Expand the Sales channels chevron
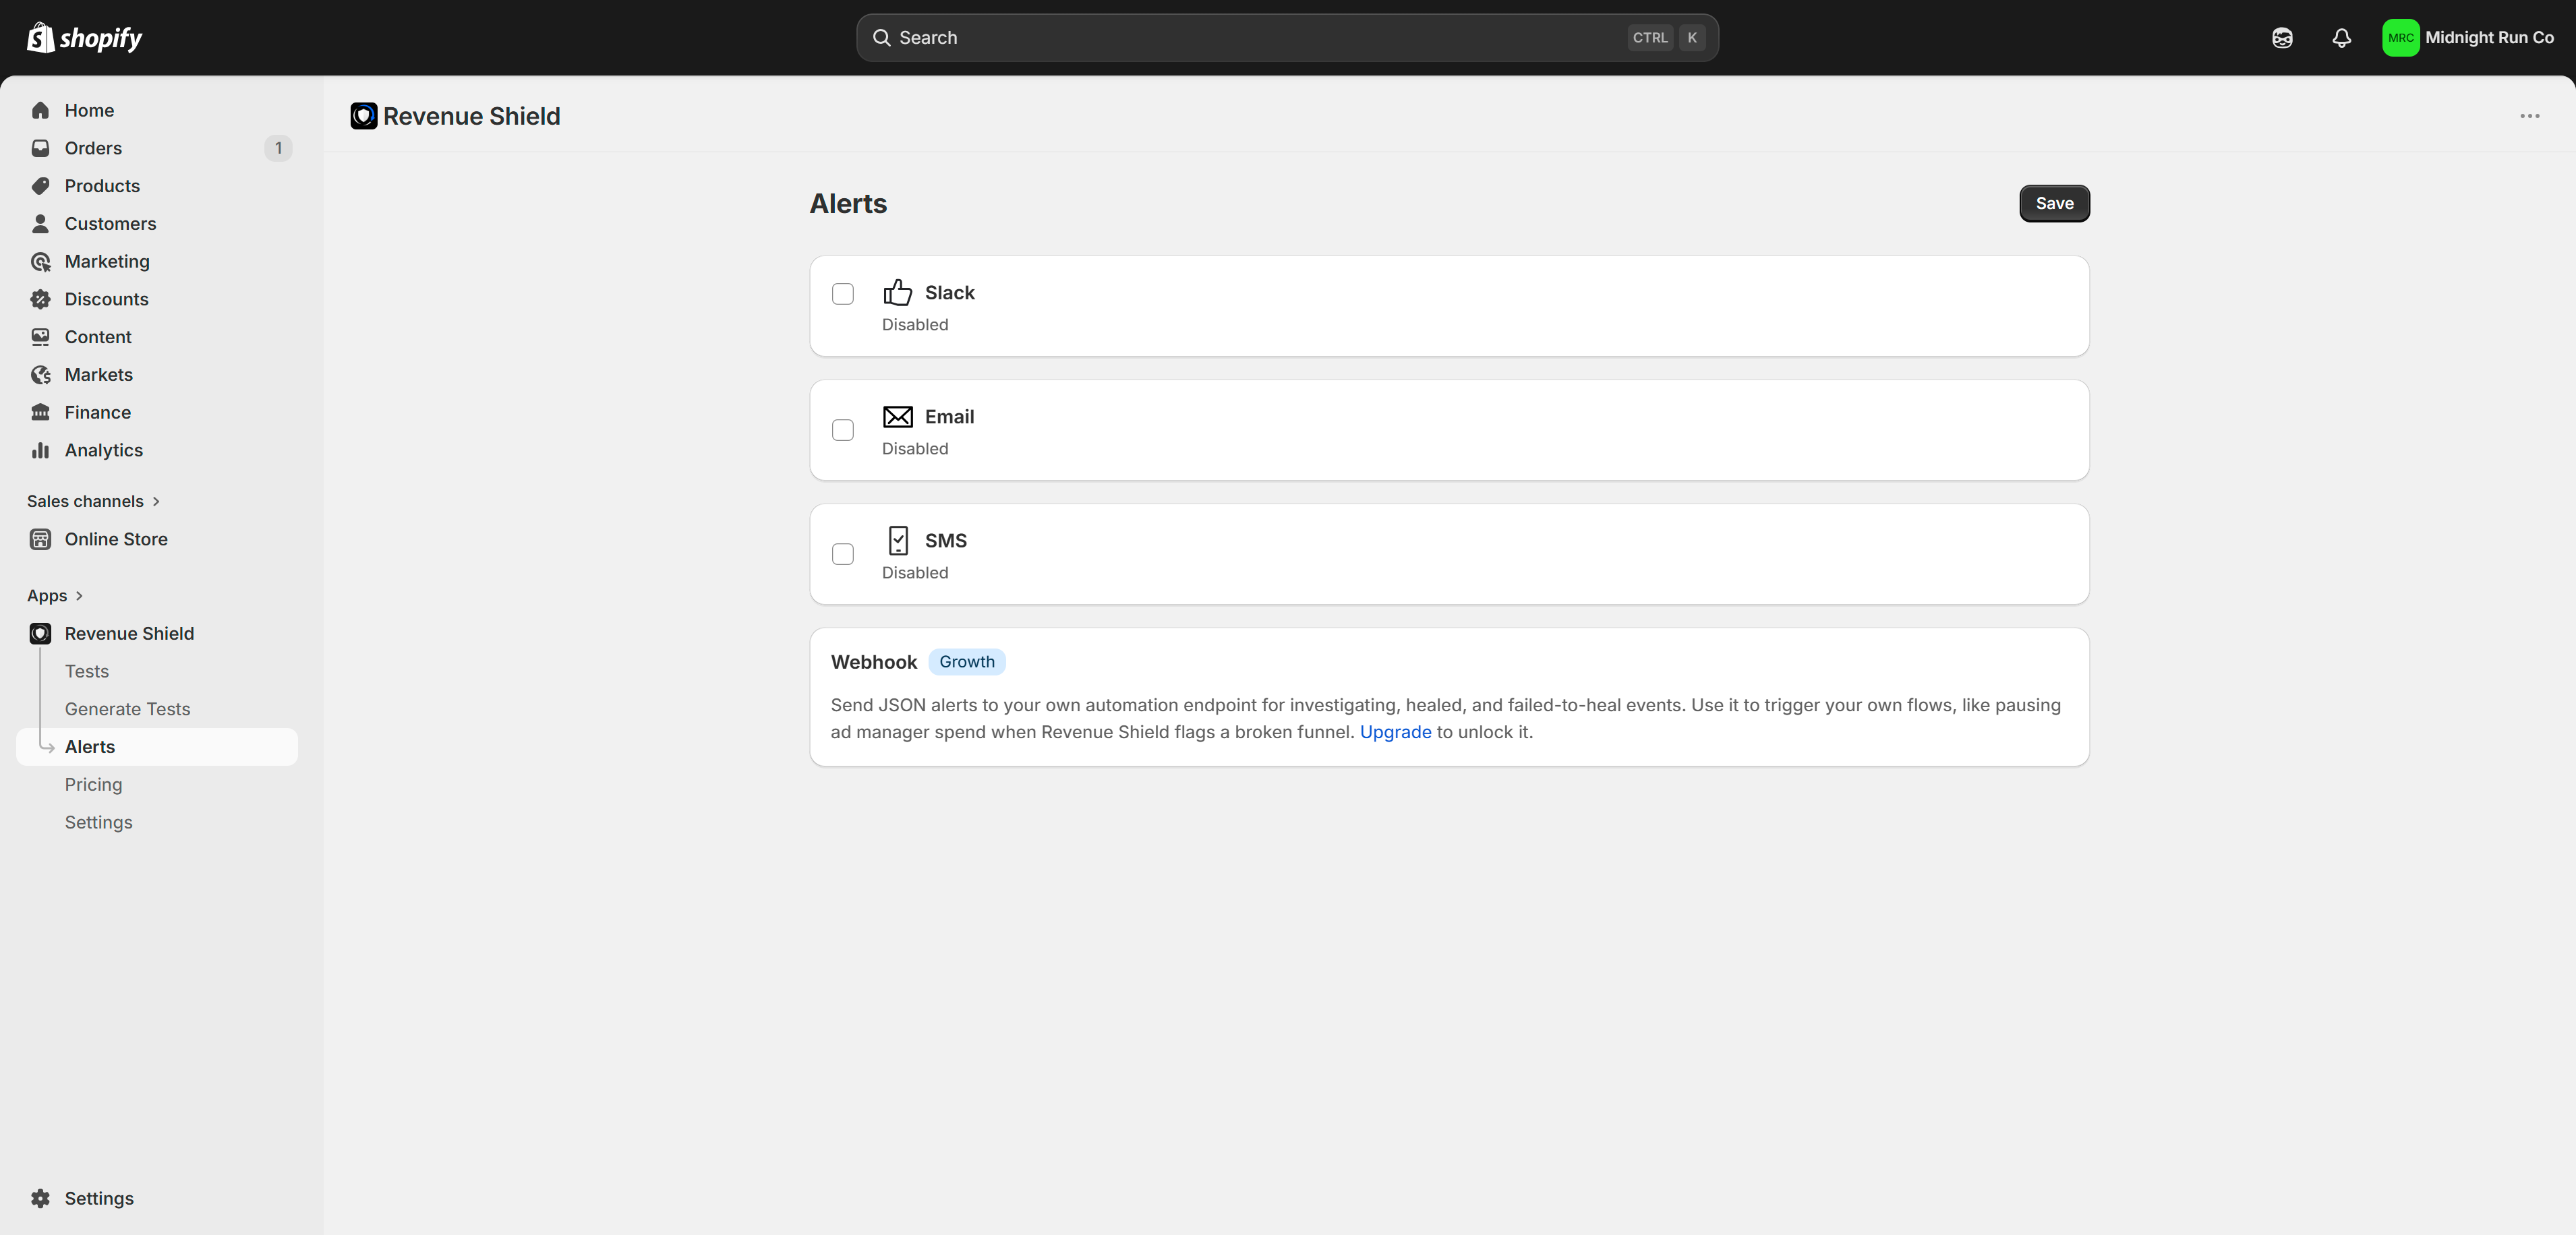 point(156,501)
